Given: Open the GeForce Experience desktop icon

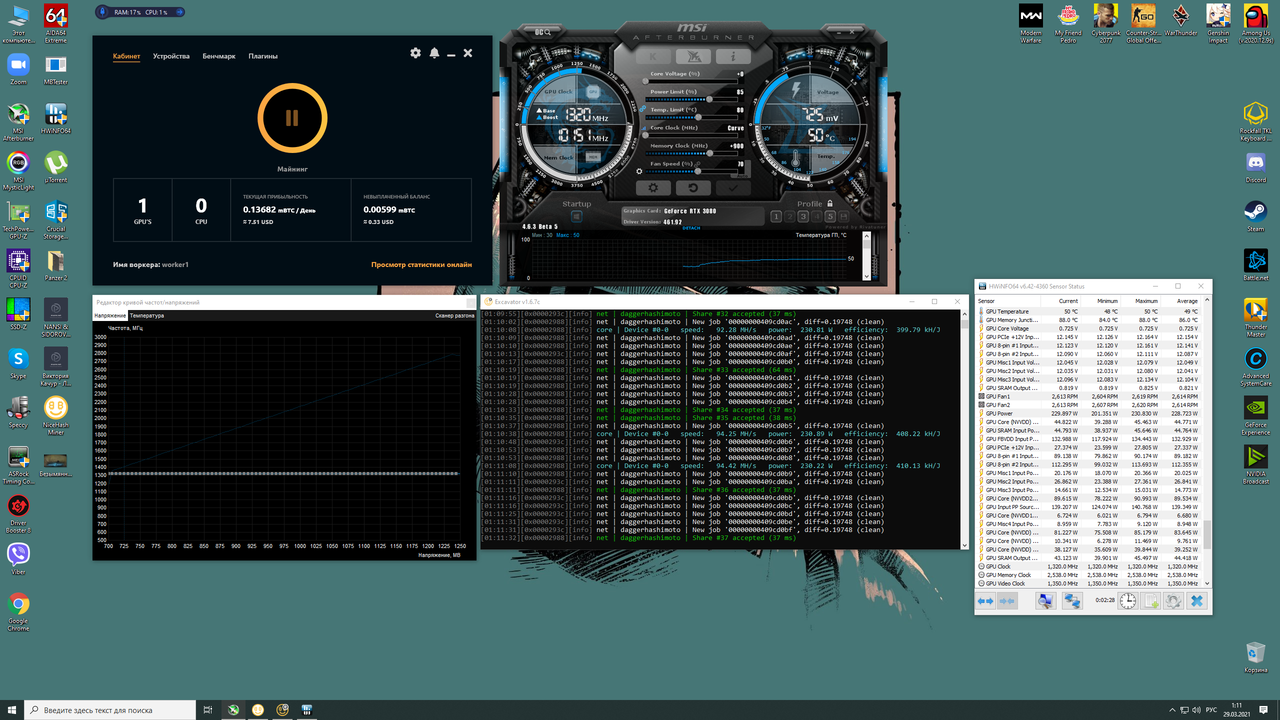Looking at the screenshot, I should (1256, 413).
